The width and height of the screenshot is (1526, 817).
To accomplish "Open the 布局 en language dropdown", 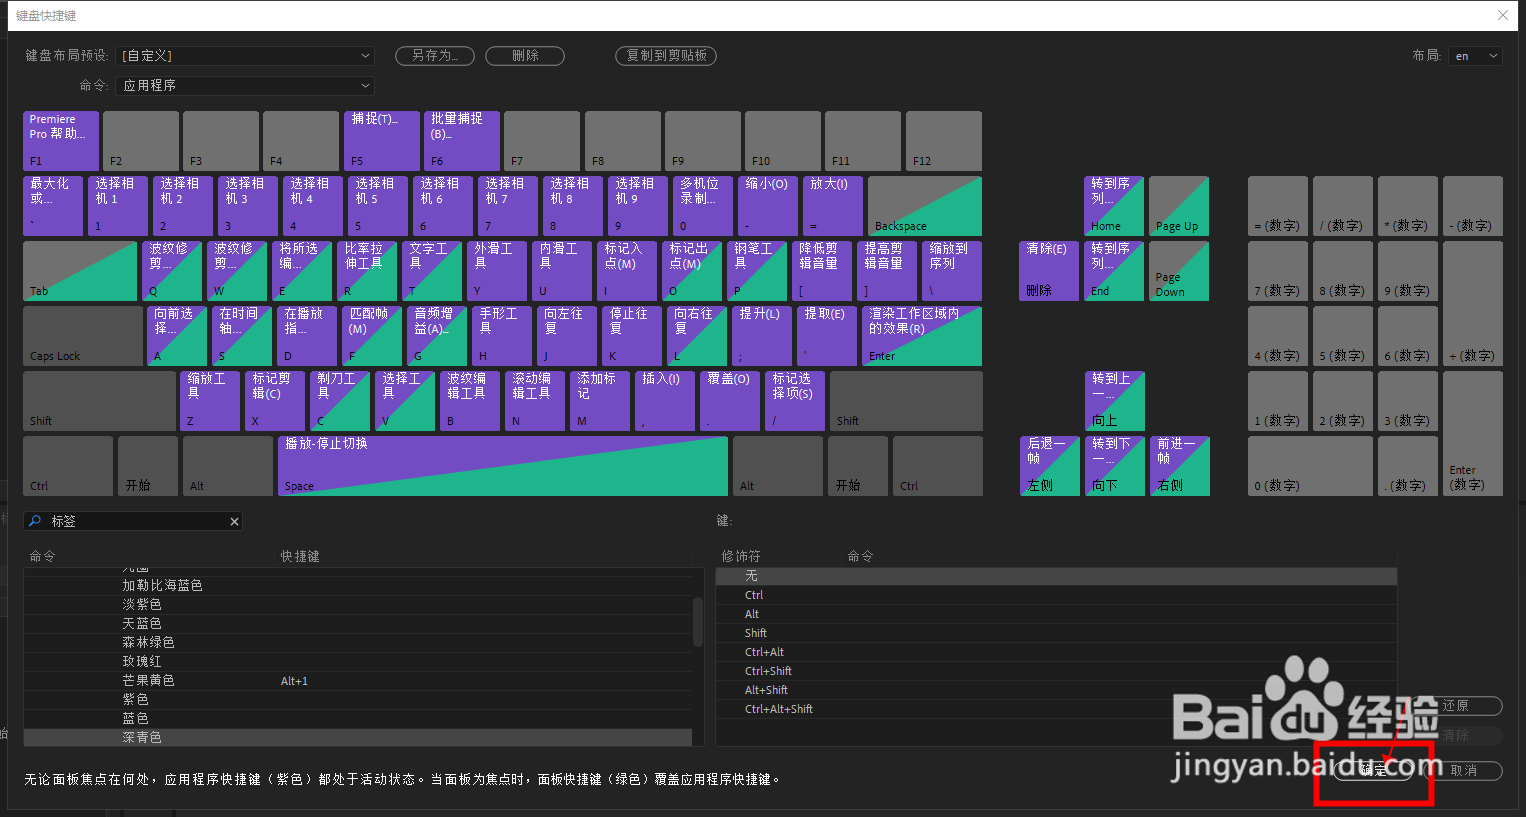I will (x=1474, y=56).
